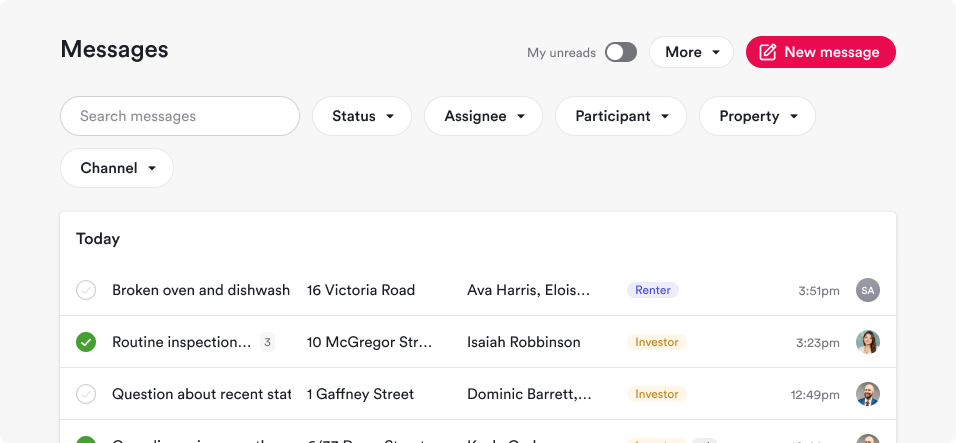Image resolution: width=956 pixels, height=443 pixels.
Task: Focus the Search messages field
Action: click(180, 116)
